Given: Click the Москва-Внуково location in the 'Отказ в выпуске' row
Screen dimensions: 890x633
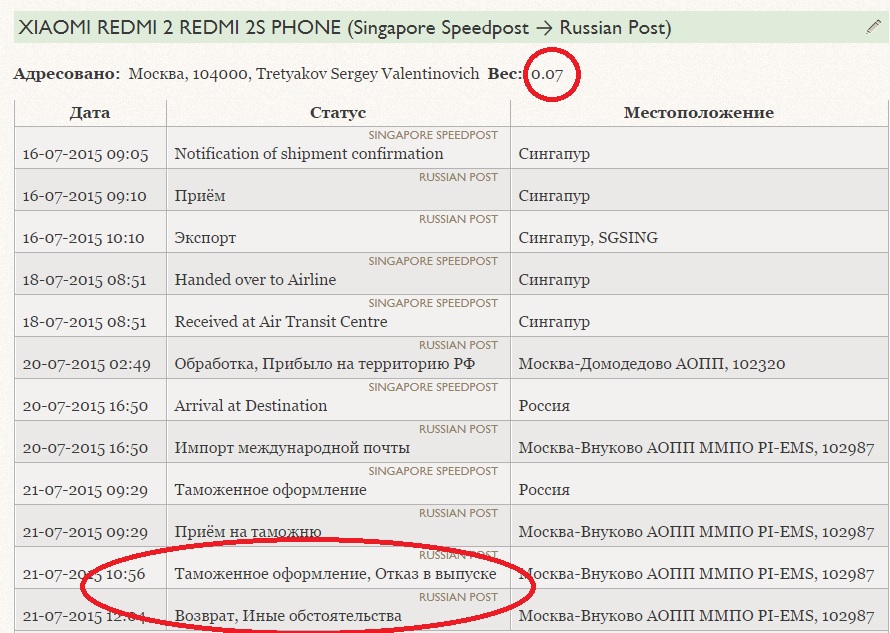Looking at the screenshot, I should pos(696,574).
